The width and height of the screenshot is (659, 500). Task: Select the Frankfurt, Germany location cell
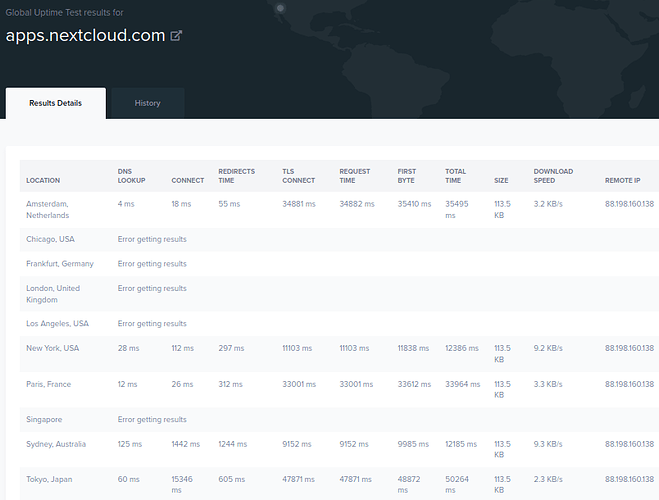tap(60, 263)
